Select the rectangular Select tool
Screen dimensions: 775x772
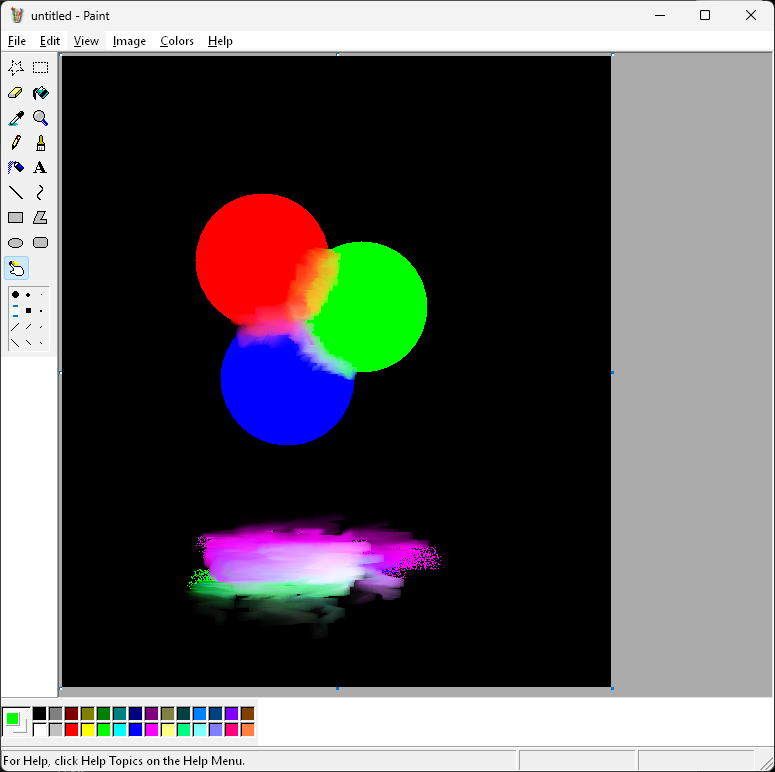41,67
